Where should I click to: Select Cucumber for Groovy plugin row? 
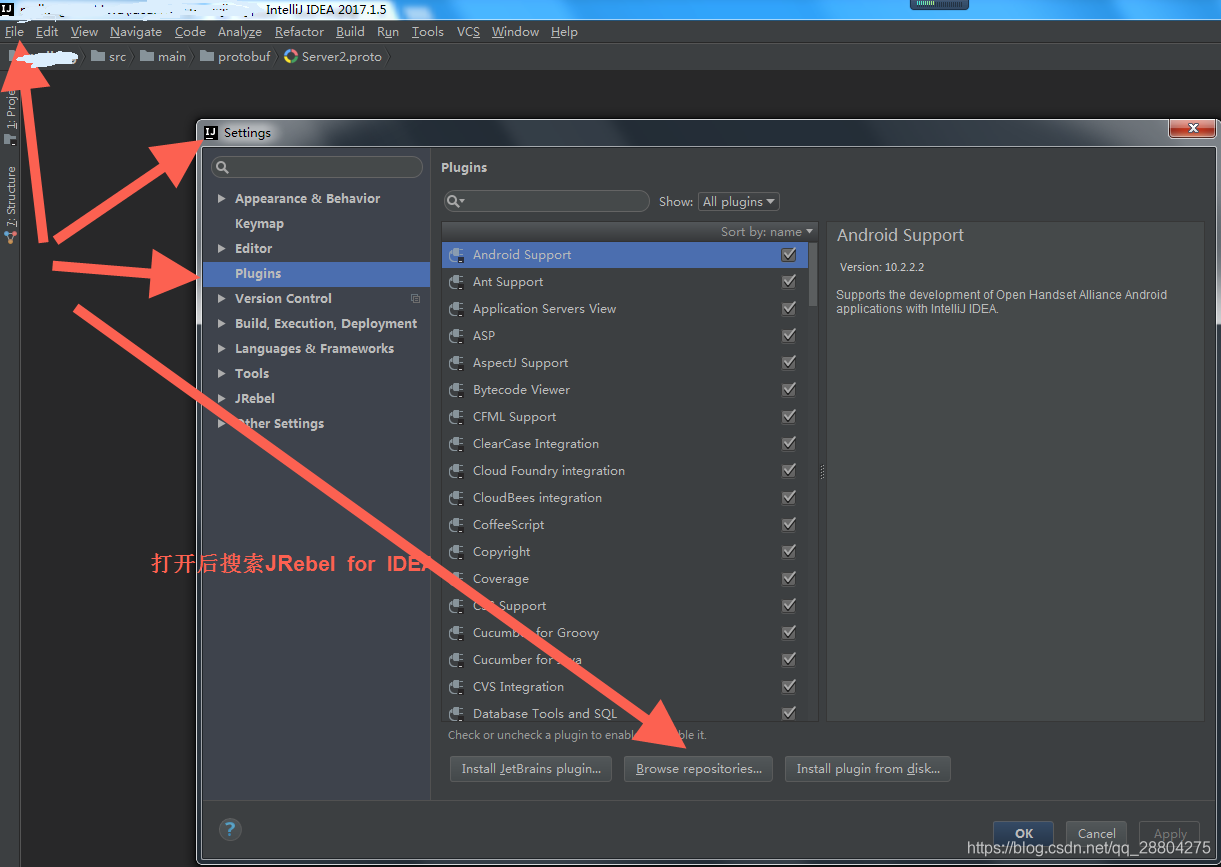625,633
